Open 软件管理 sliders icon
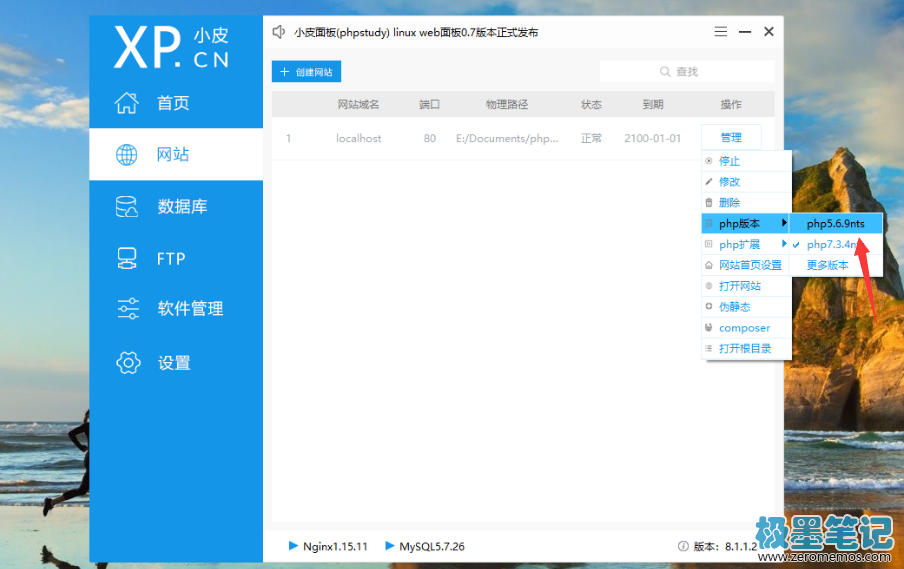Viewport: 904px width, 569px height. click(127, 309)
